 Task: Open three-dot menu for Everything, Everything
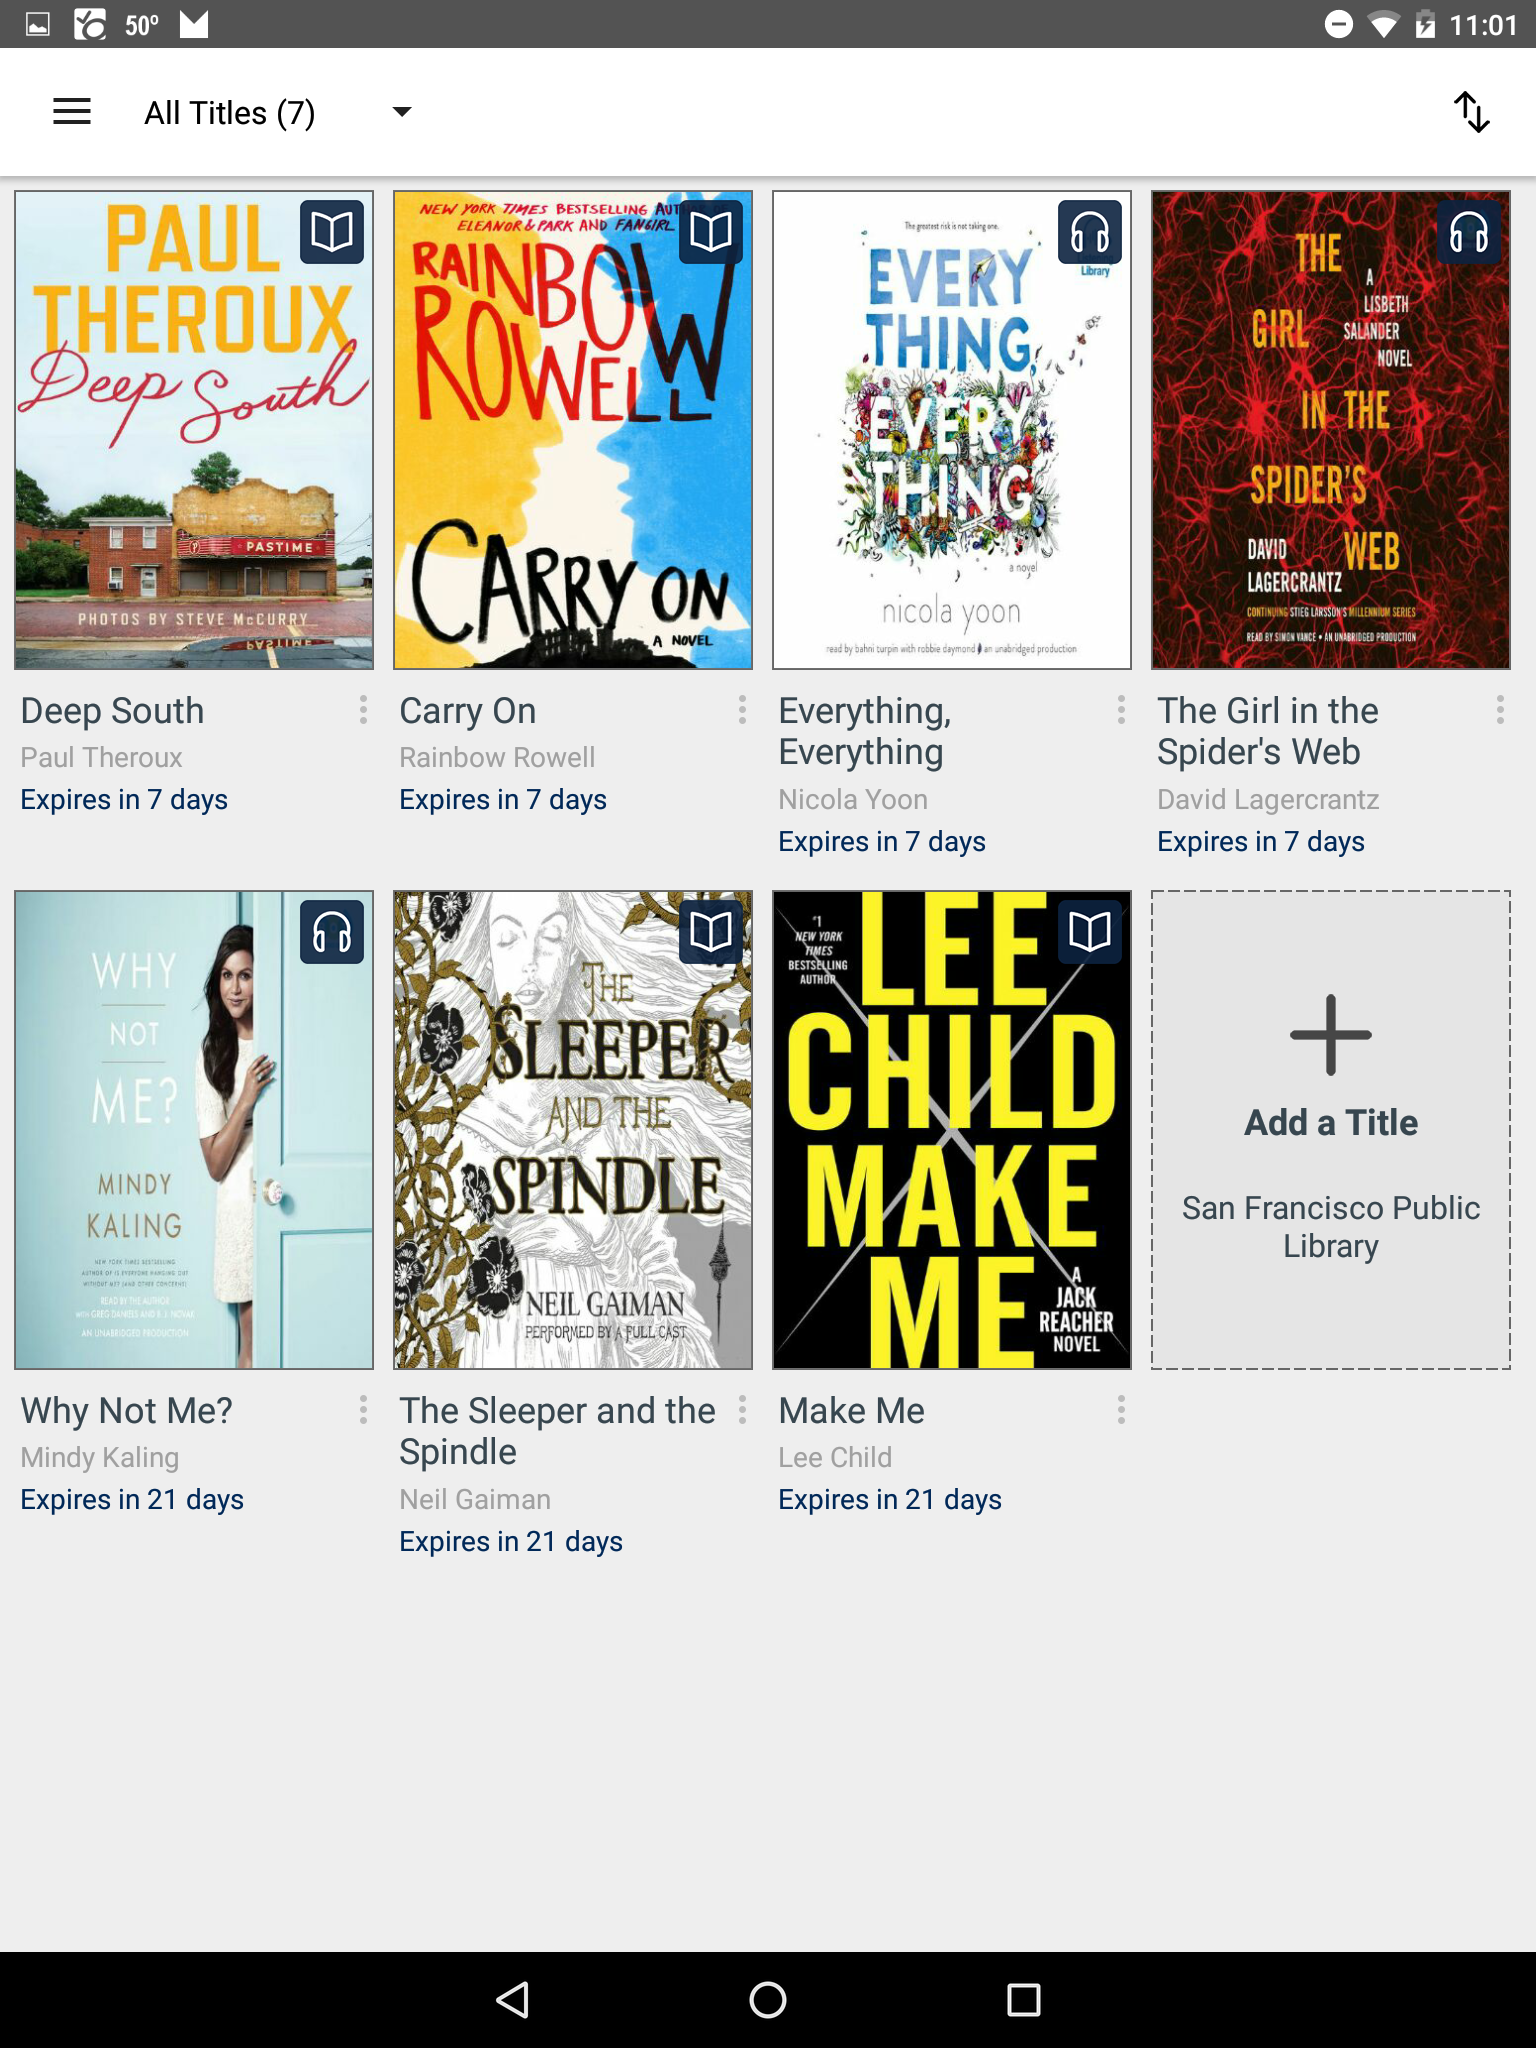[1121, 710]
